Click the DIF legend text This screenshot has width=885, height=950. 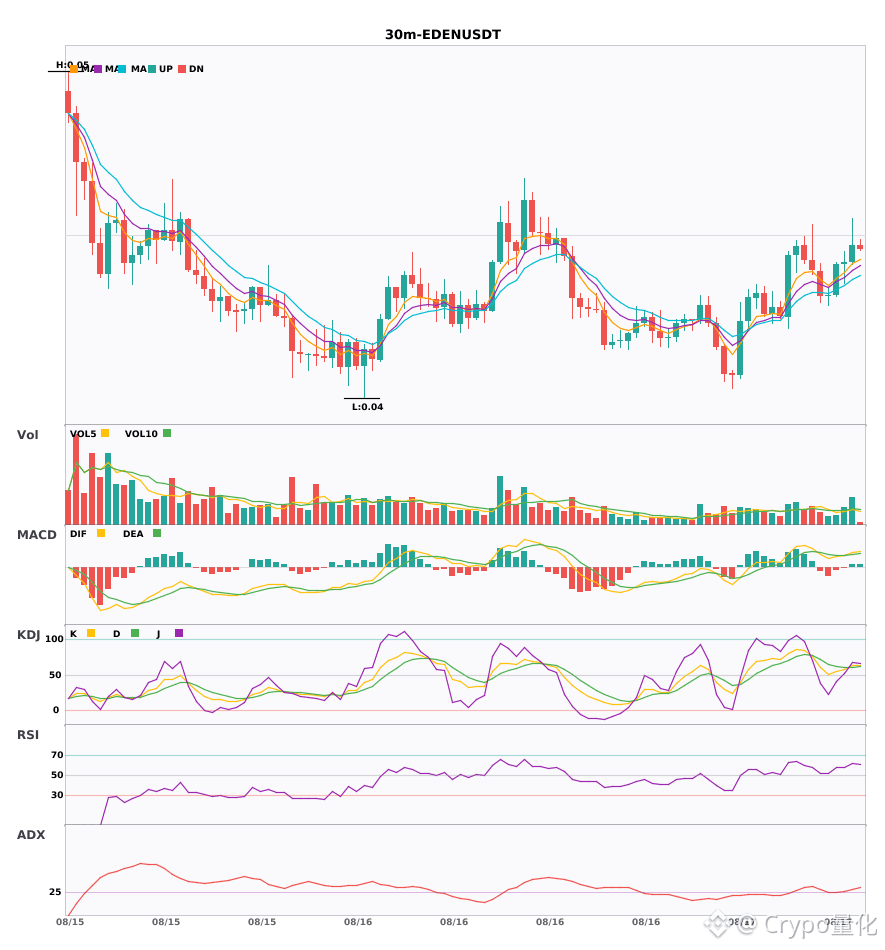(x=78, y=534)
